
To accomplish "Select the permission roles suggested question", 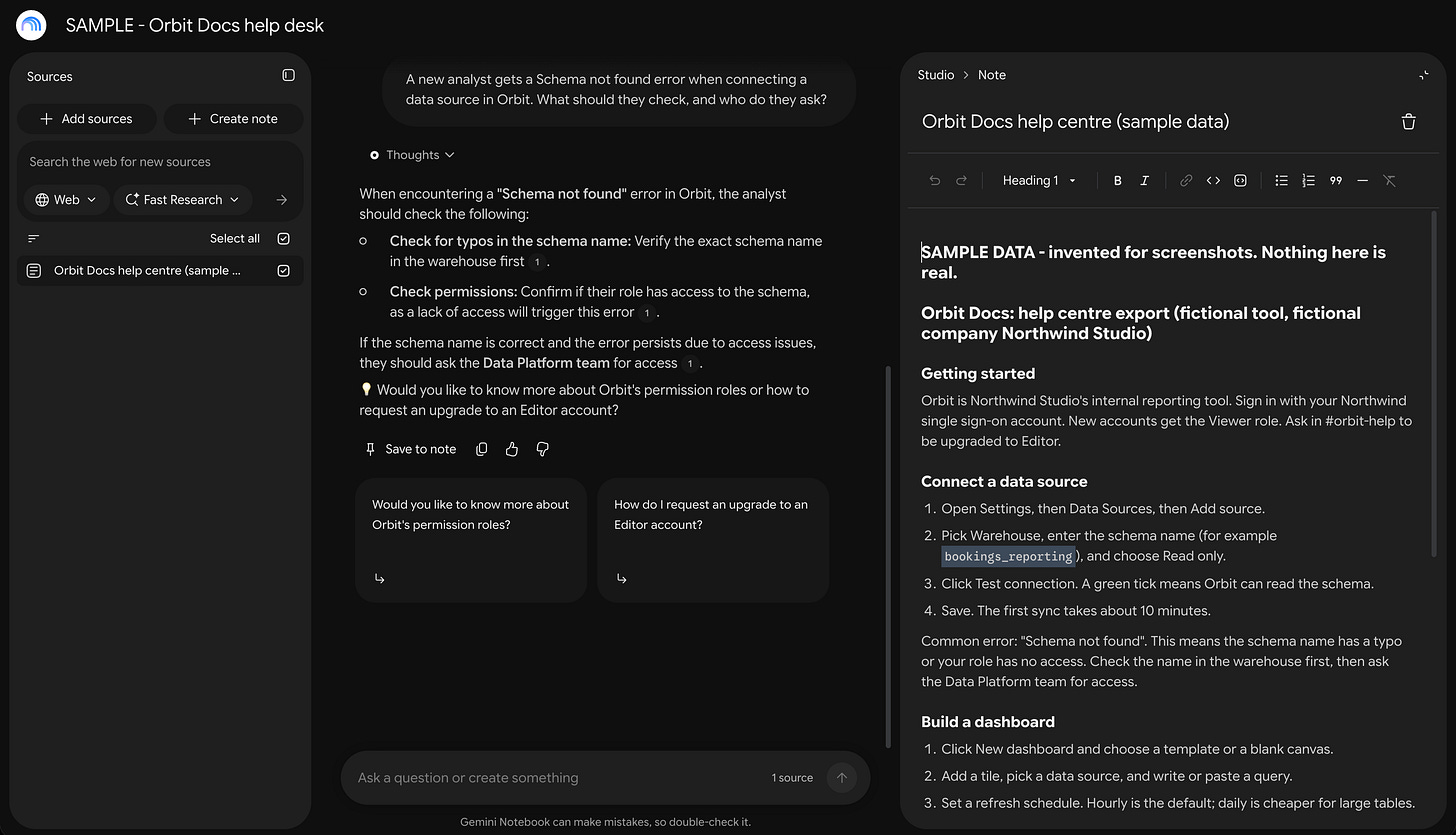I will (471, 540).
